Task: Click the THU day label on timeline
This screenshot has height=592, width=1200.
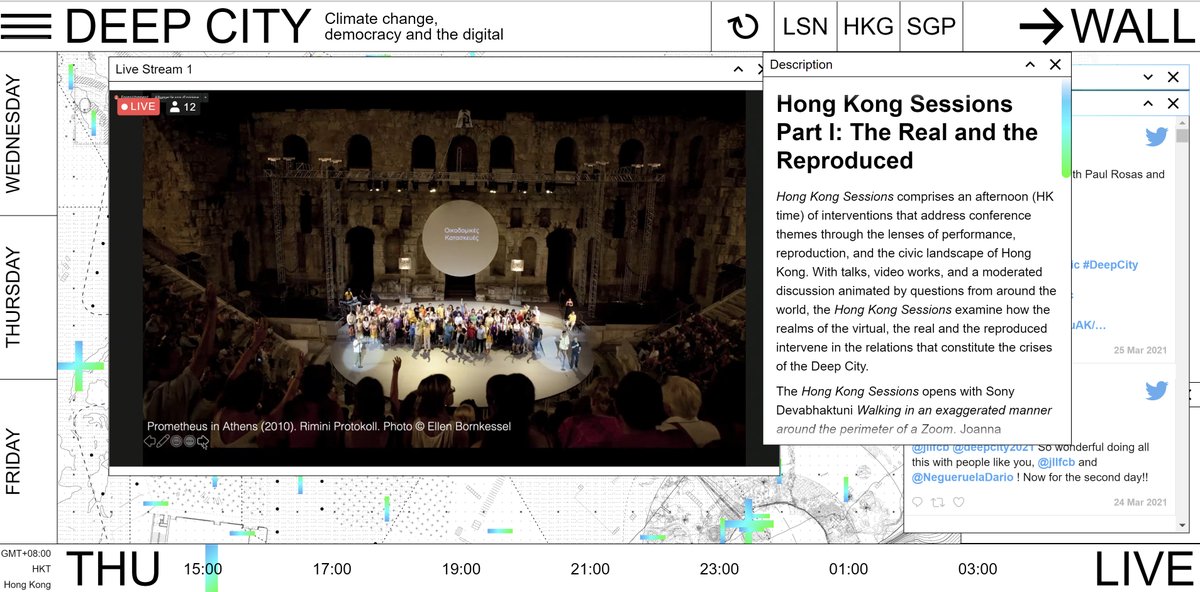Action: click(112, 569)
